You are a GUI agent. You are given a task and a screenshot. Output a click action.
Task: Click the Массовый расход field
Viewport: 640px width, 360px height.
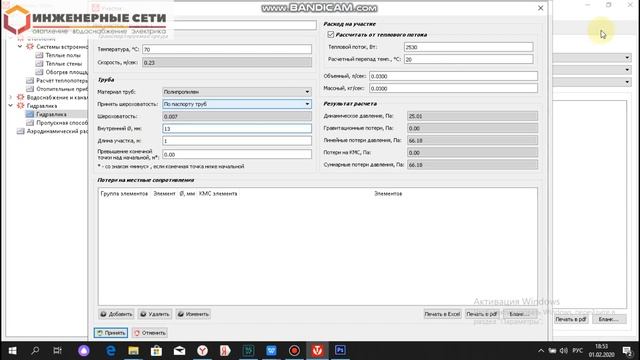tap(453, 88)
